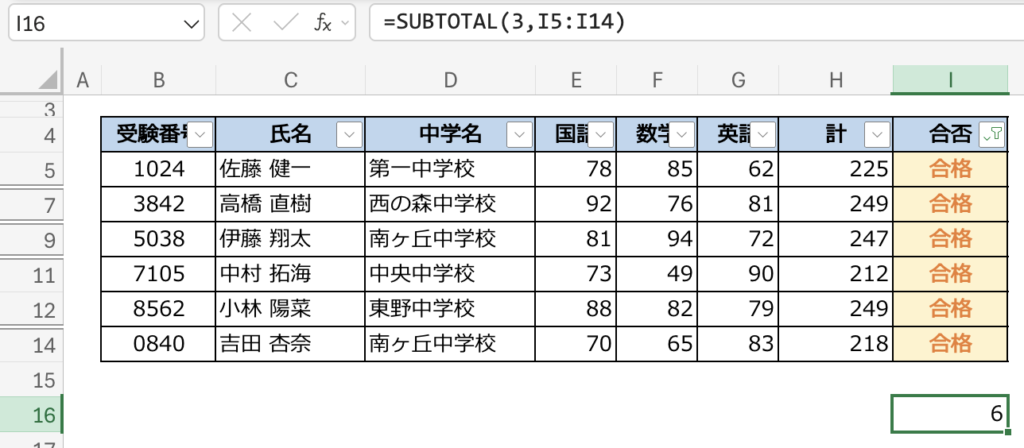
Task: Open the 英語 column filter dropdown
Action: click(764, 135)
